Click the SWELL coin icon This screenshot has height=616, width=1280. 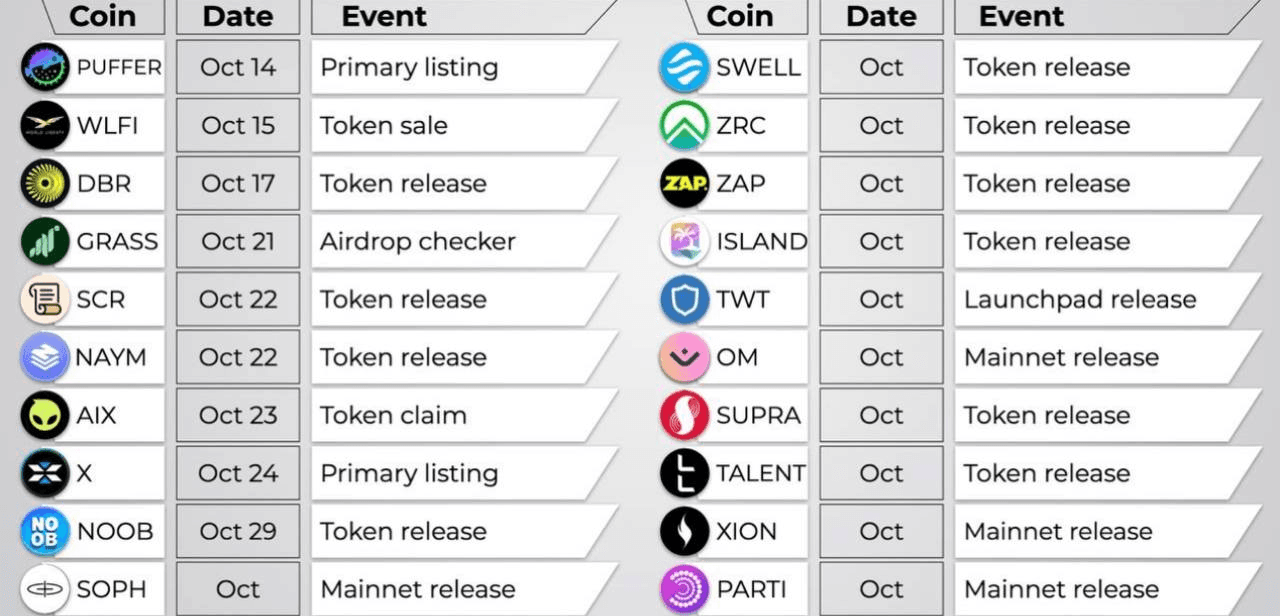point(685,67)
